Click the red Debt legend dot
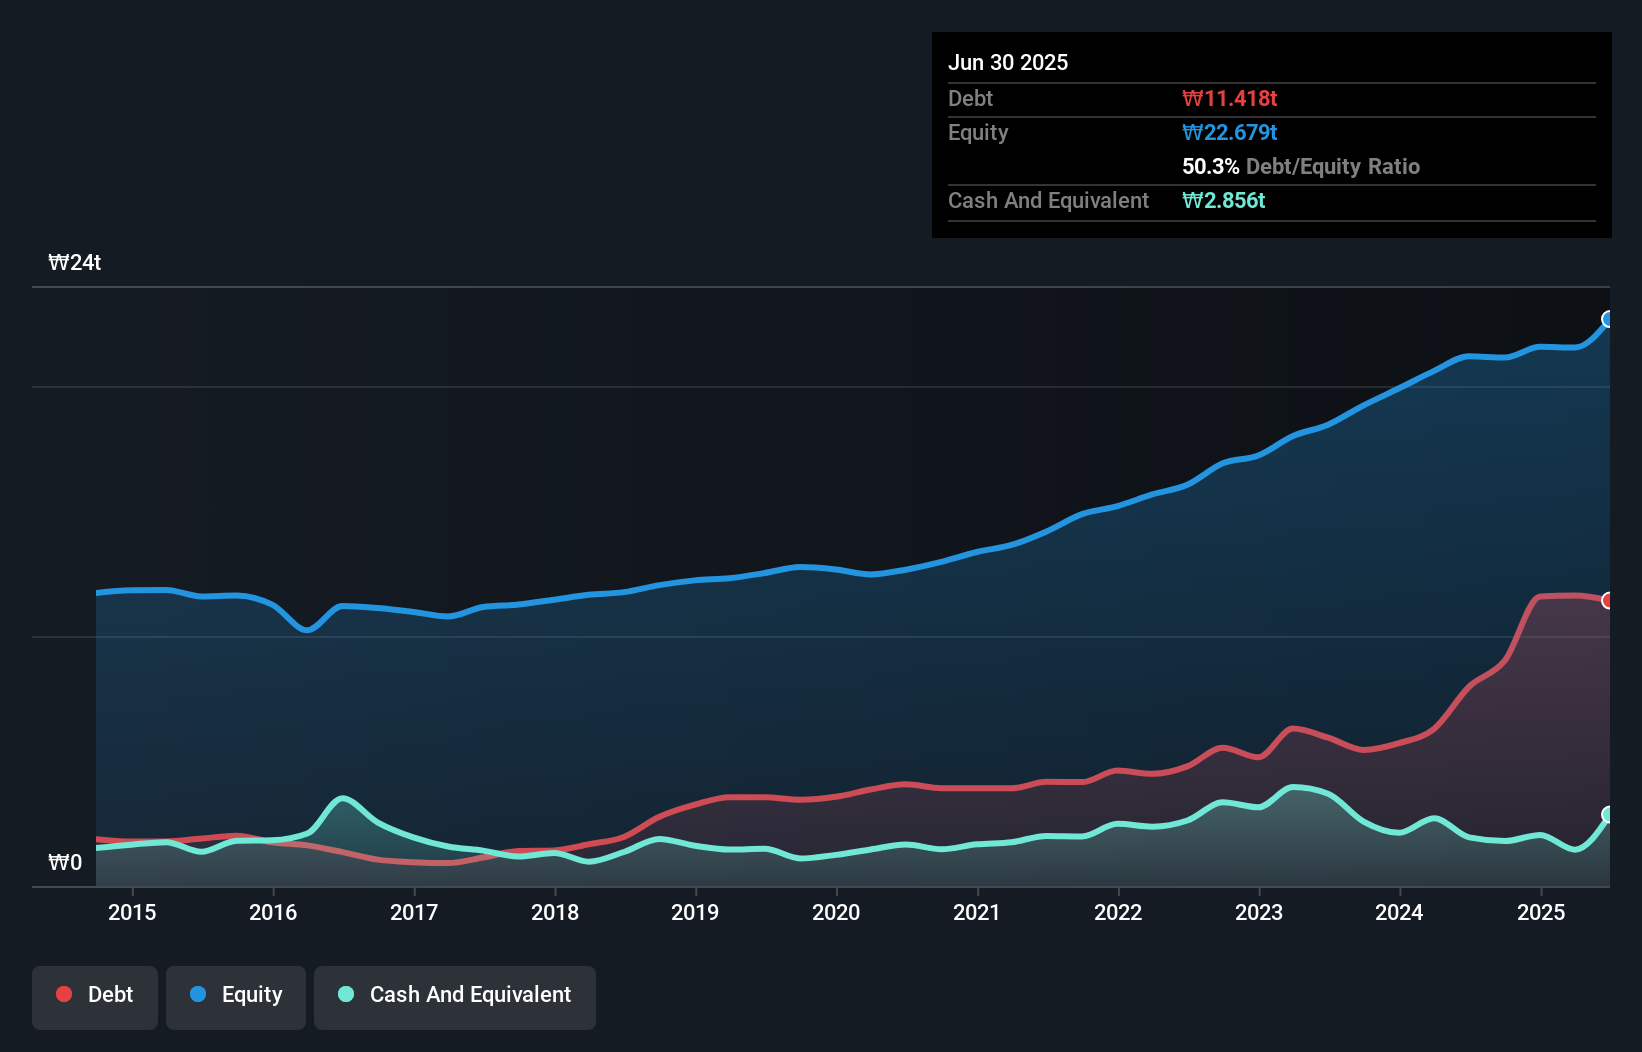 click(x=64, y=994)
